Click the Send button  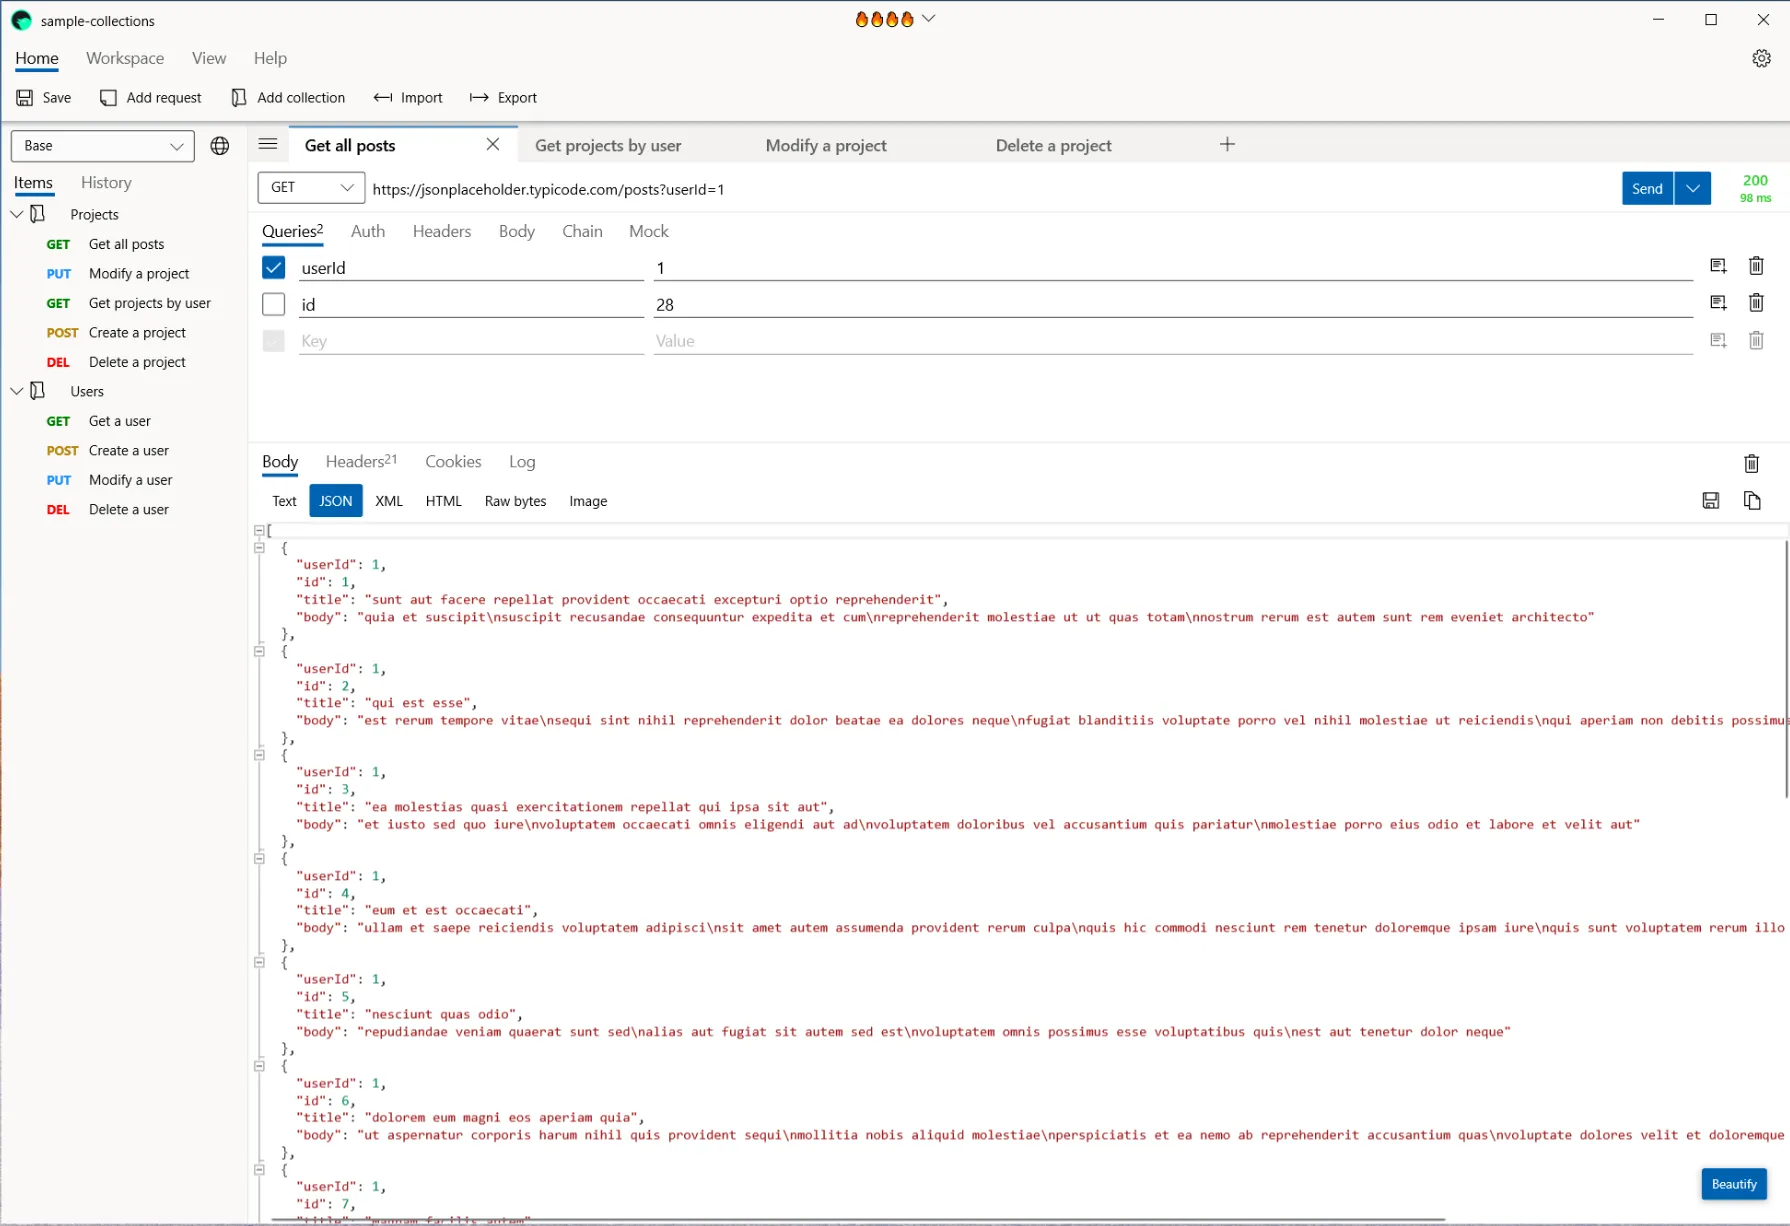click(x=1646, y=188)
